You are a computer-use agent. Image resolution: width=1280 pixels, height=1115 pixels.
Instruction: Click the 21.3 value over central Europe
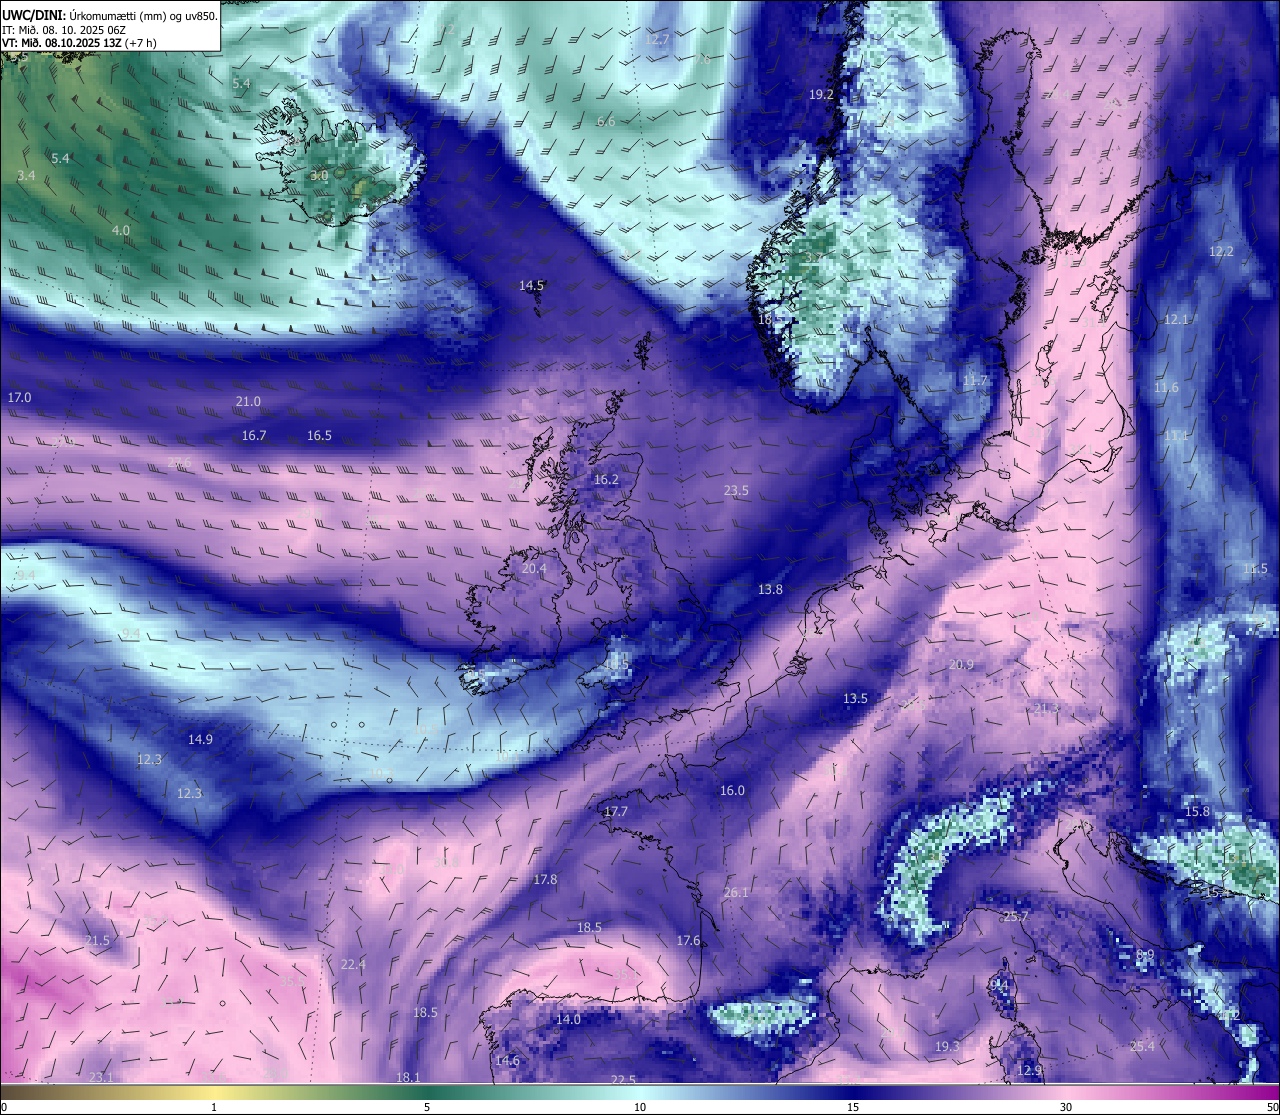1045,707
